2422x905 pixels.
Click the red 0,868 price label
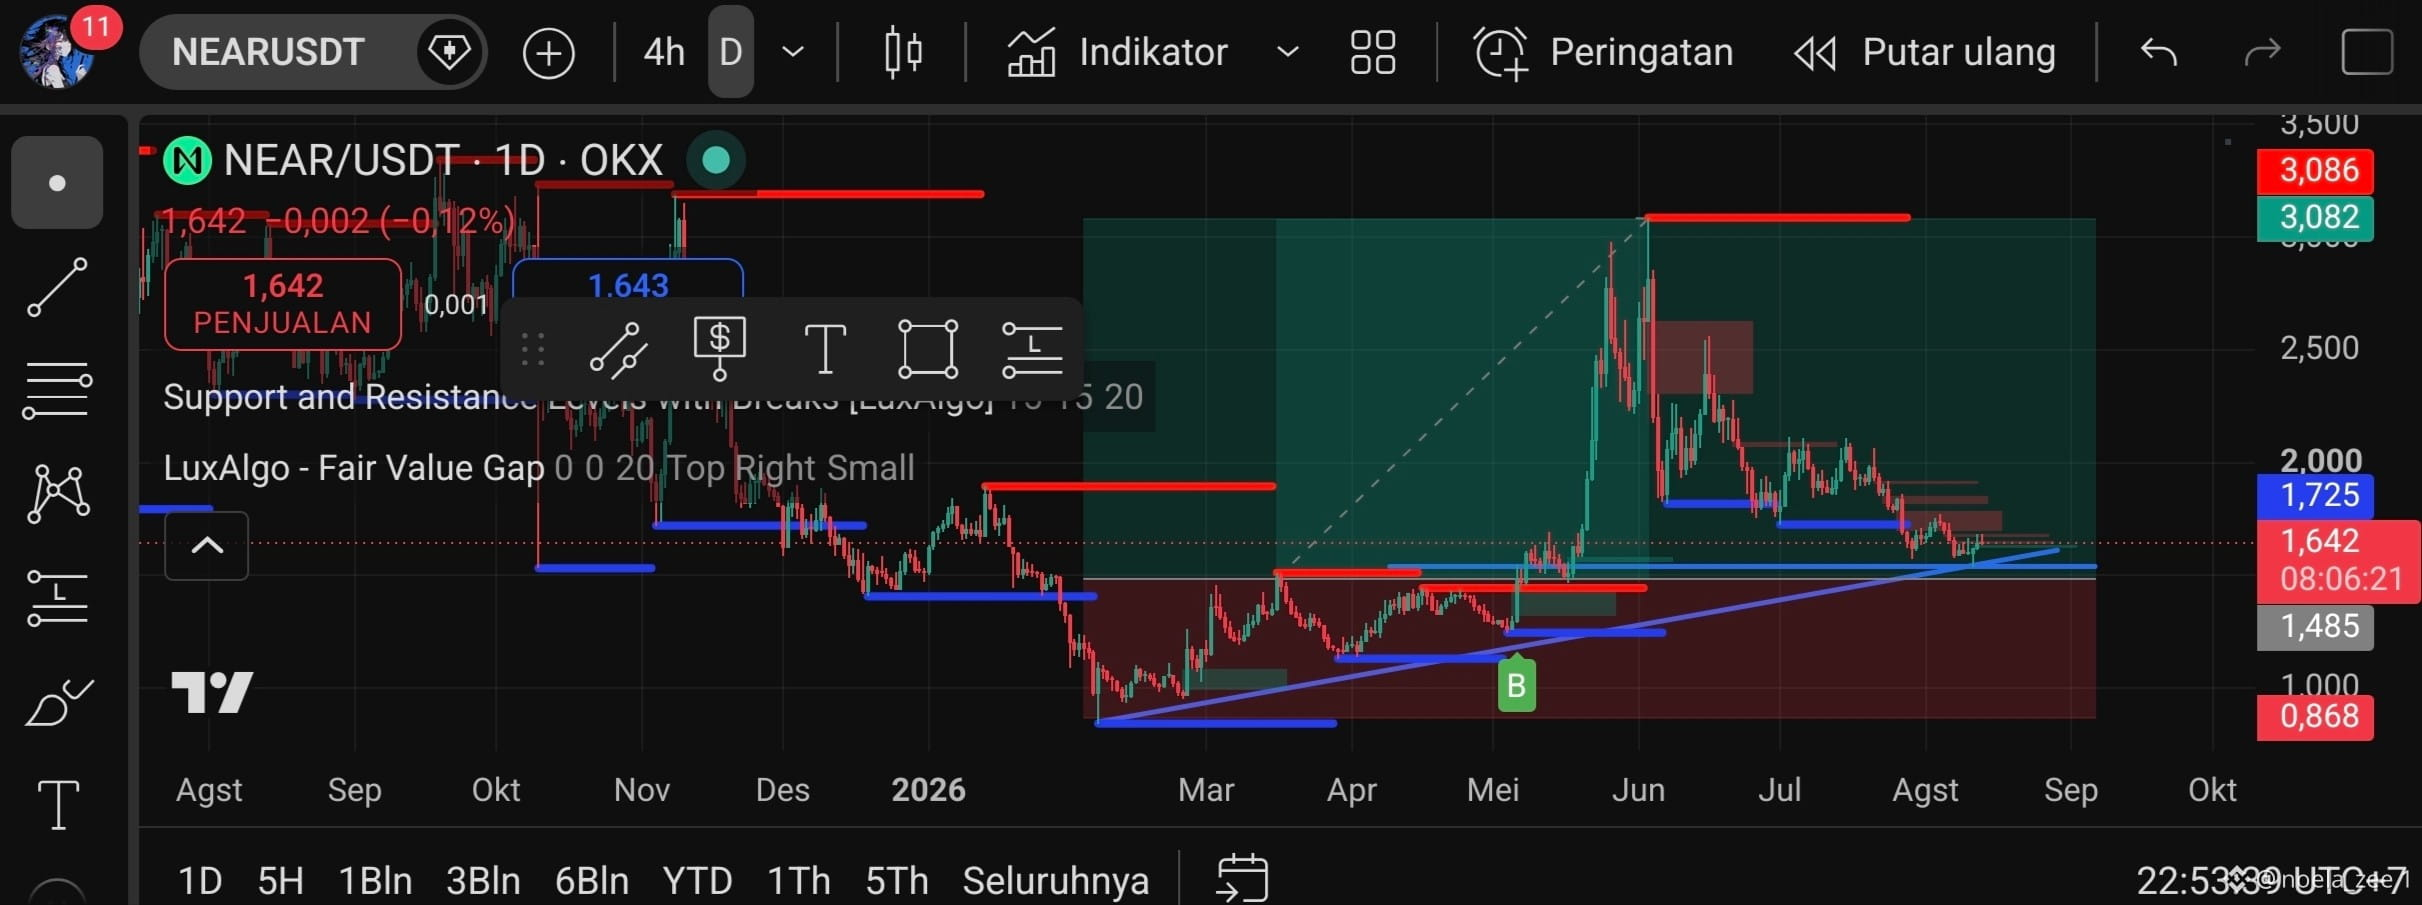click(2316, 717)
